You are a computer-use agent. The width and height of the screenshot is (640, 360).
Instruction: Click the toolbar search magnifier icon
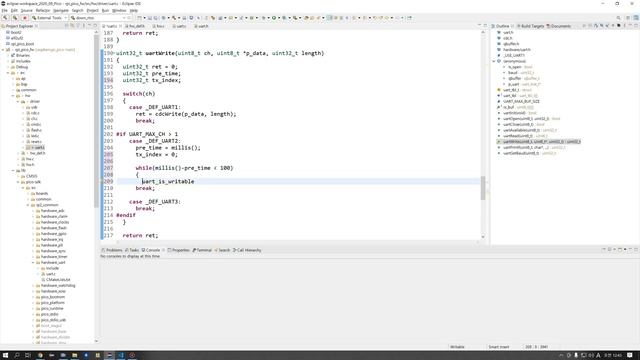point(618,18)
